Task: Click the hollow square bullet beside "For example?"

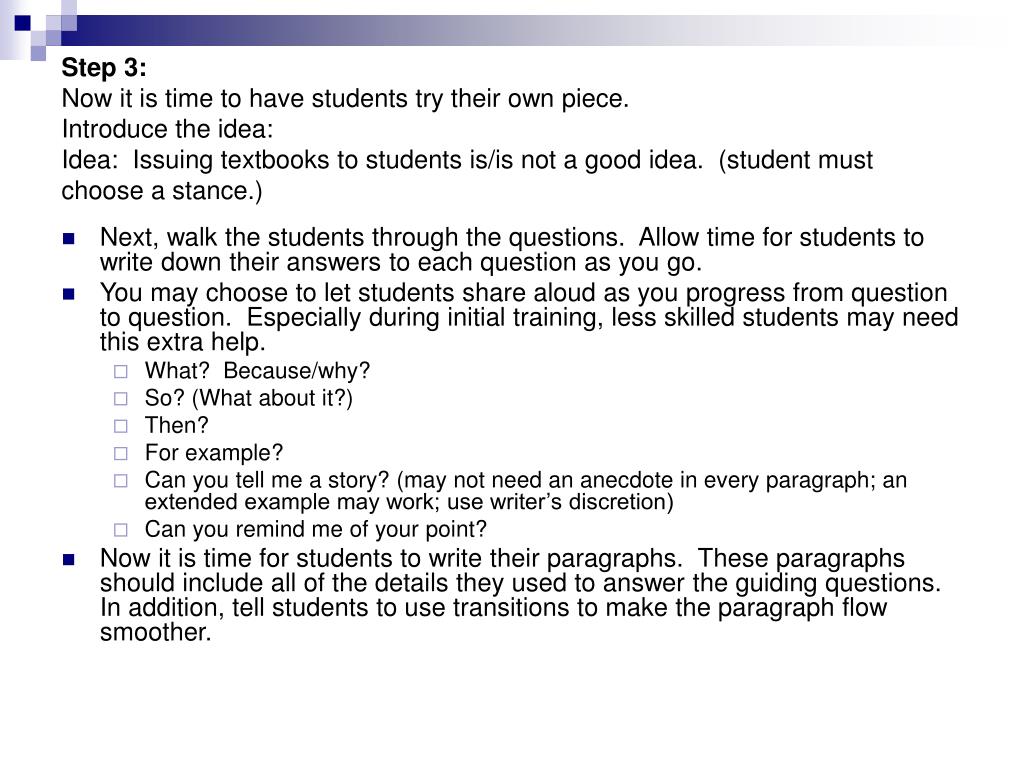Action: tap(121, 453)
